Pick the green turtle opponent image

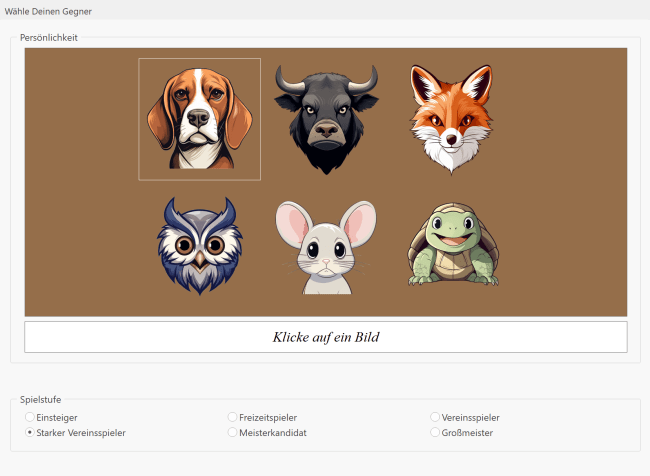coord(451,246)
